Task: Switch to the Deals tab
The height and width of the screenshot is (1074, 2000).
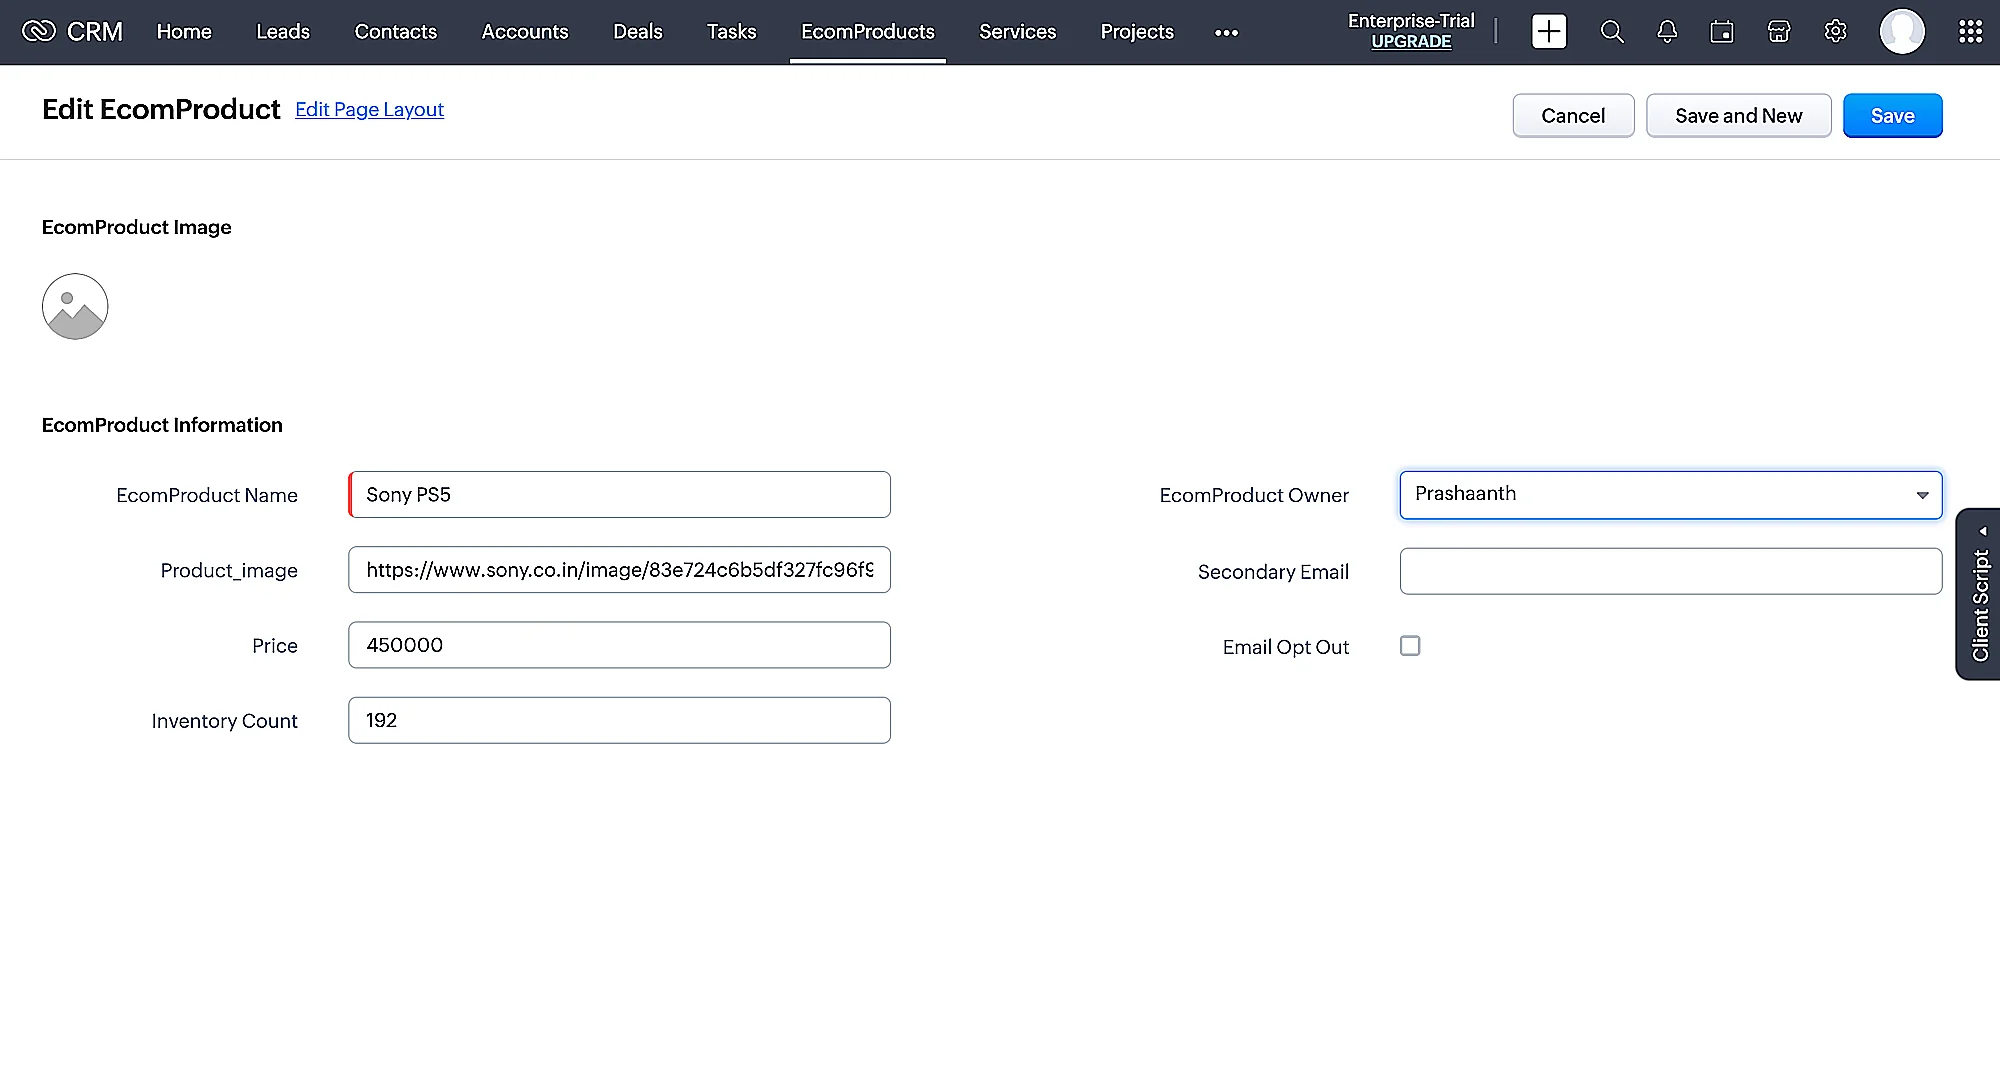Action: [637, 32]
